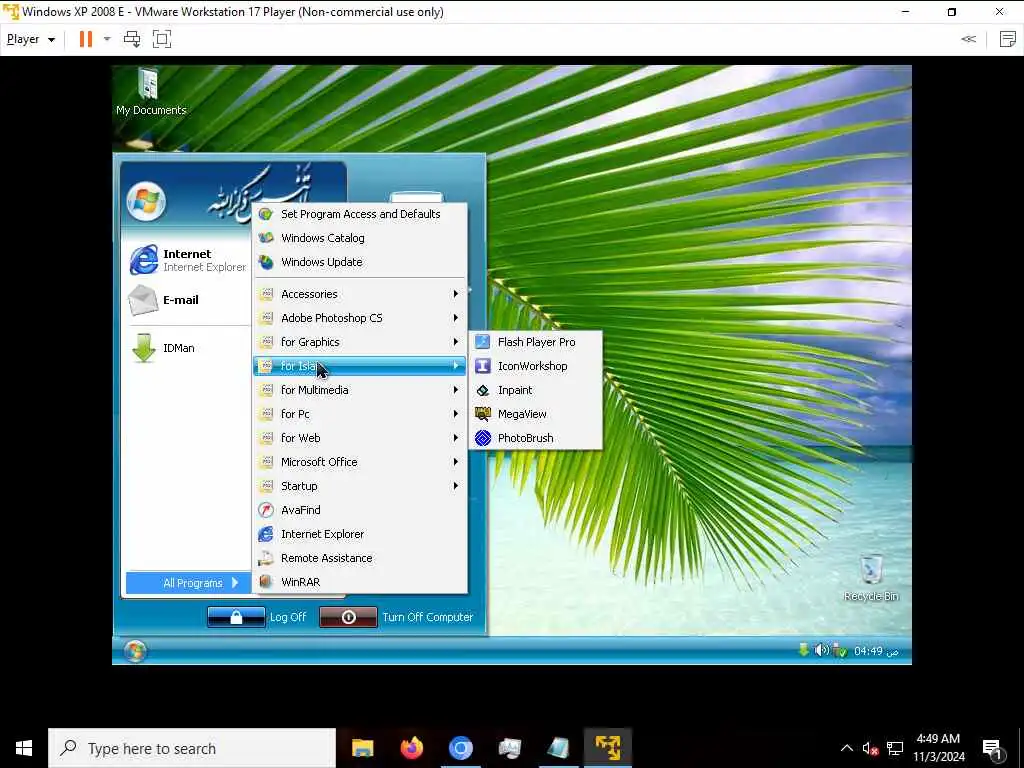Open Internet Explorer in All Programs list
1024x768 pixels.
pos(360,534)
